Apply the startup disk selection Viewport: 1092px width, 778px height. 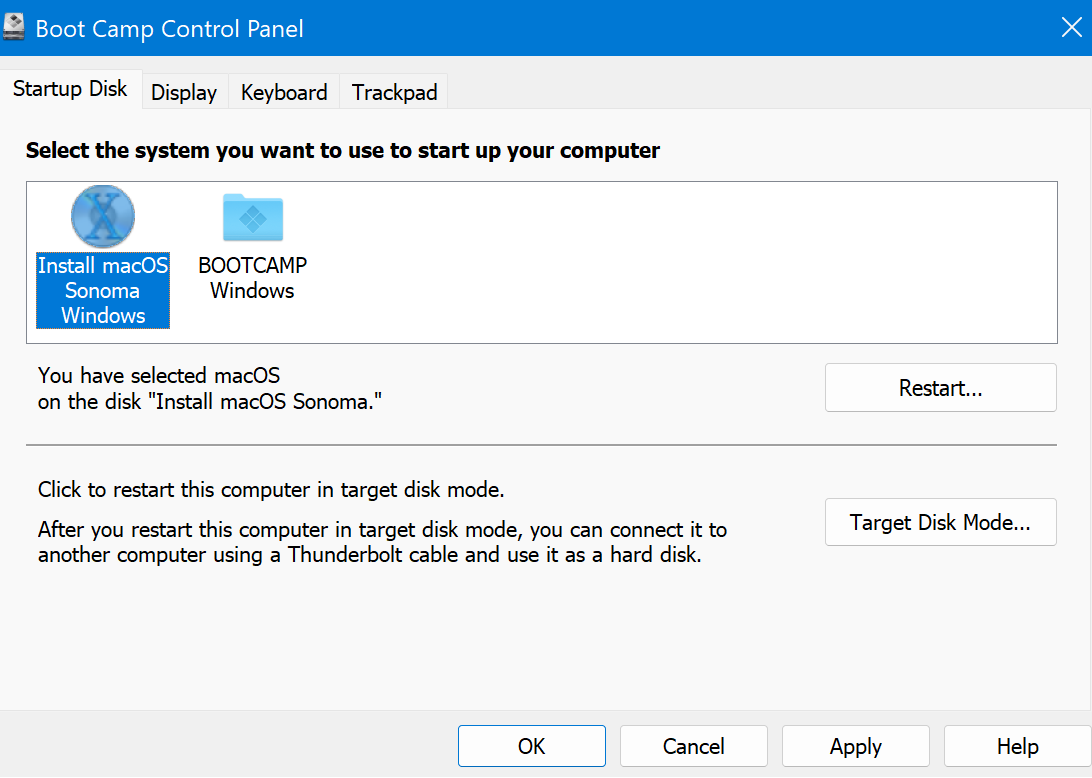[x=856, y=746]
